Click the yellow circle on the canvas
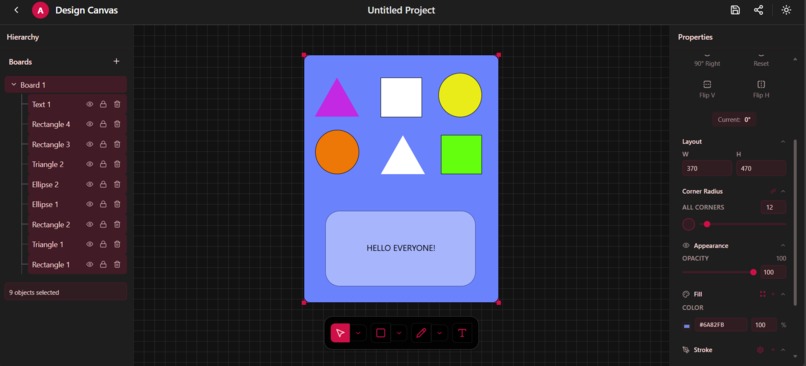Screen dimensions: 806x366 click(x=460, y=95)
